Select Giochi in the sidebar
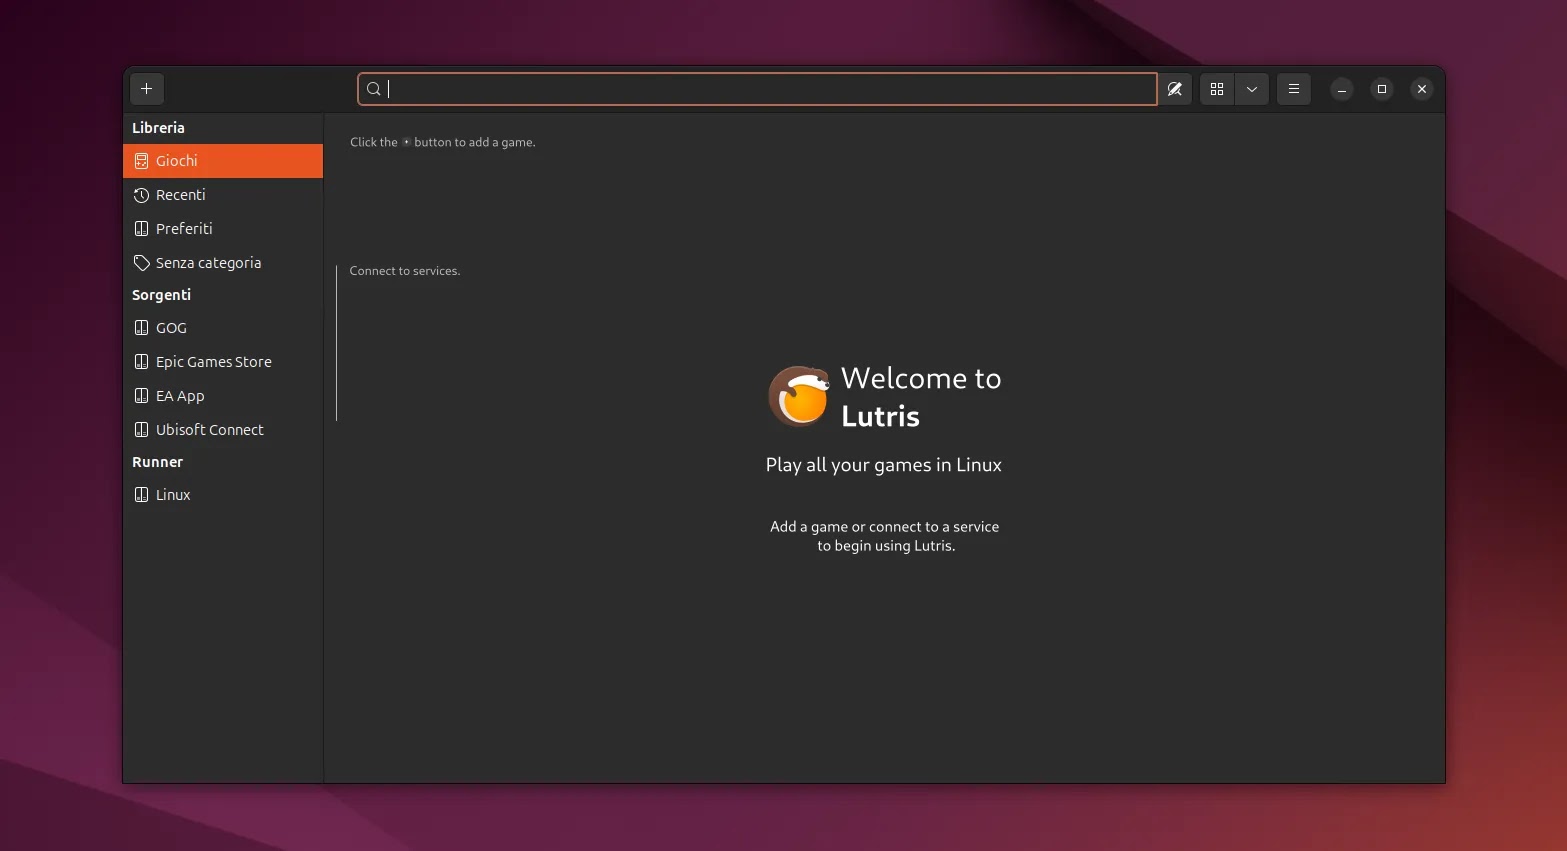This screenshot has height=851, width=1567. pyautogui.click(x=223, y=161)
